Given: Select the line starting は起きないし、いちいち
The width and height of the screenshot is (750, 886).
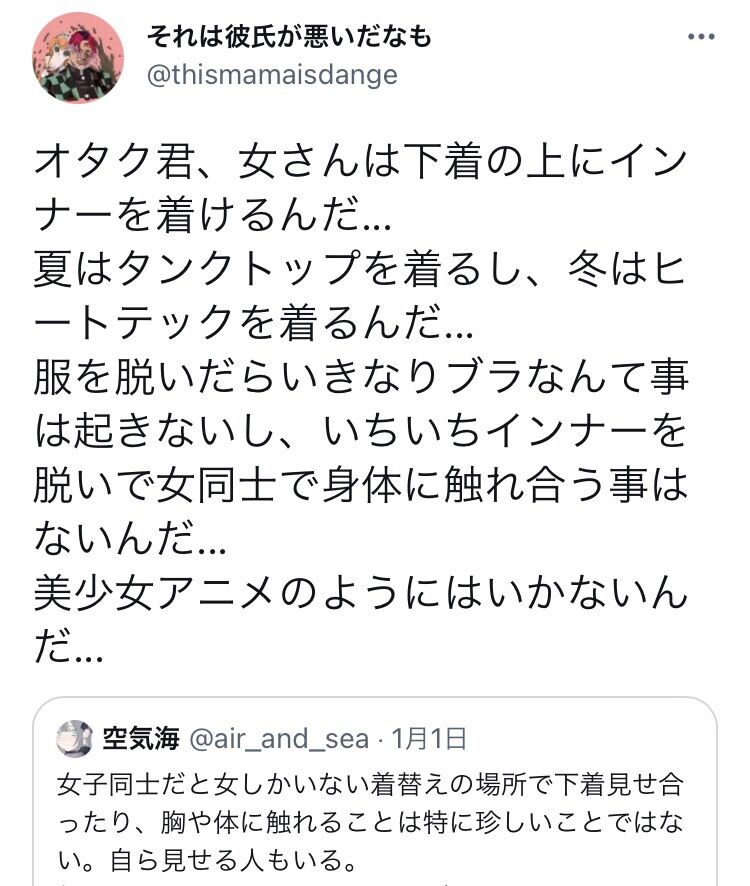Looking at the screenshot, I should [361, 431].
